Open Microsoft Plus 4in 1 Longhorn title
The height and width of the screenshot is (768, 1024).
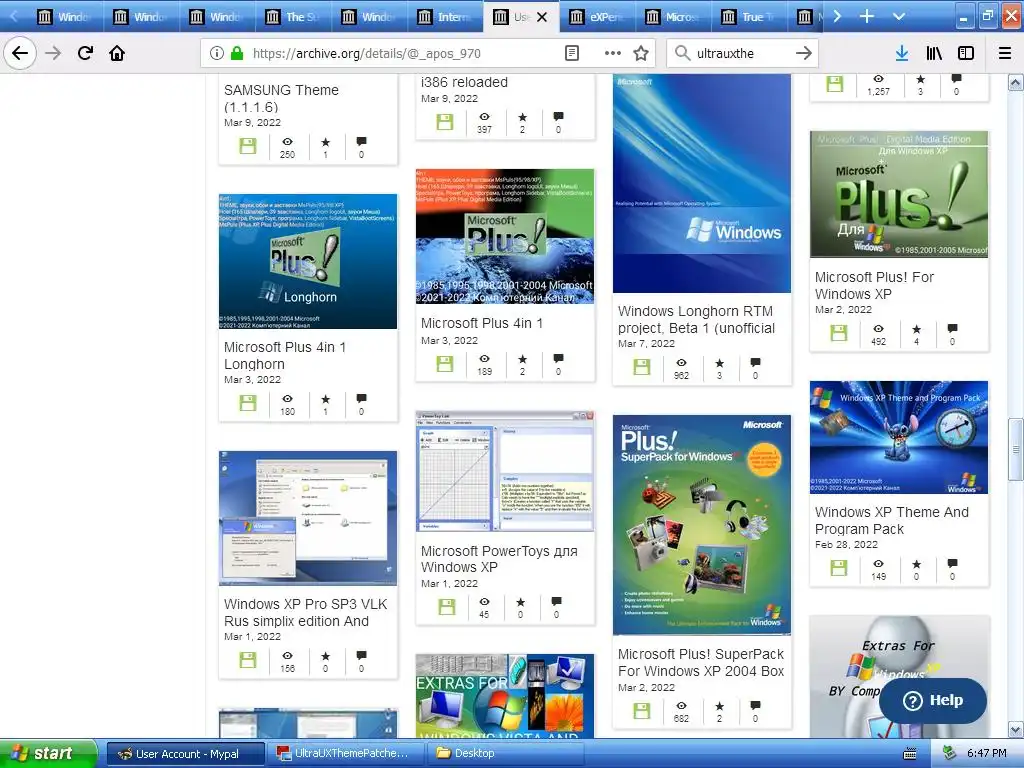coord(285,355)
